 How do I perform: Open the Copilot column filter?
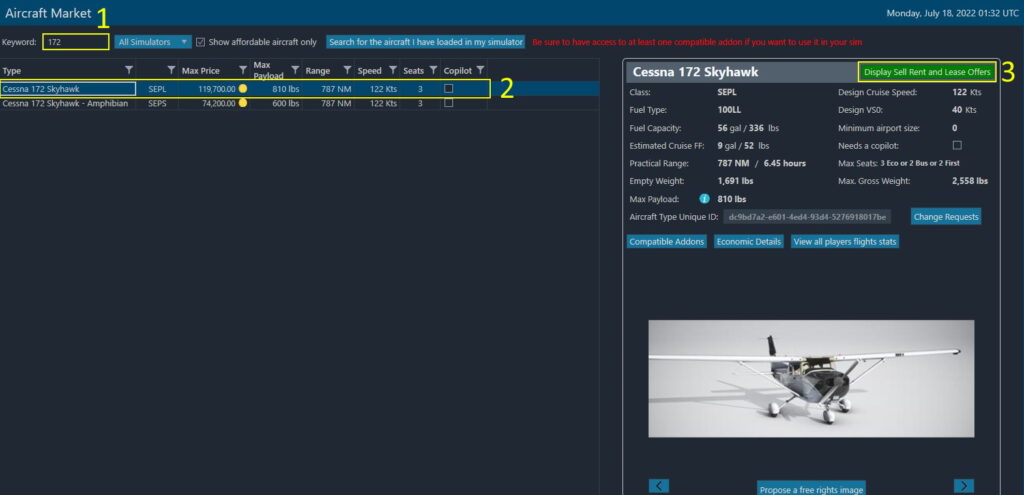[480, 71]
